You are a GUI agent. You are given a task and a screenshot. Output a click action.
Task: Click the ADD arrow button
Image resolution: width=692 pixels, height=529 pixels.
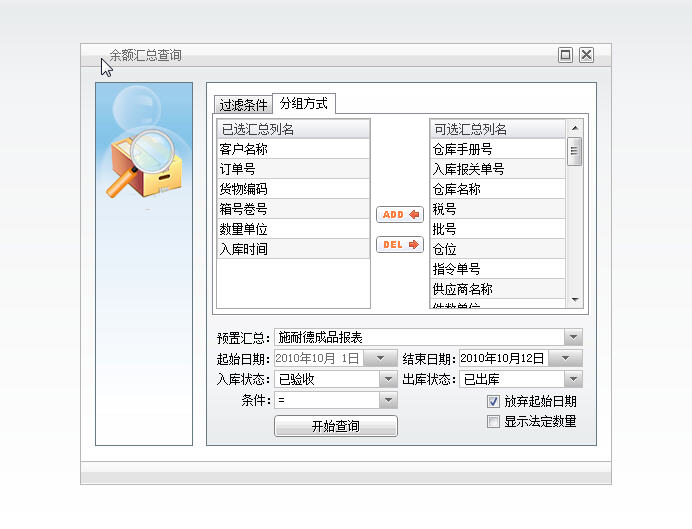point(400,215)
